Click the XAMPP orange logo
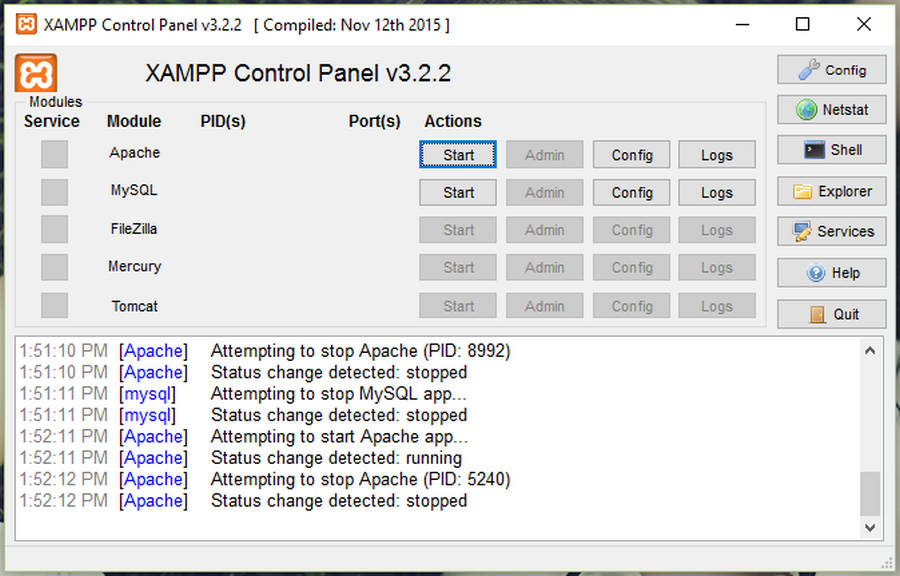Viewport: 900px width, 576px height. (x=36, y=73)
